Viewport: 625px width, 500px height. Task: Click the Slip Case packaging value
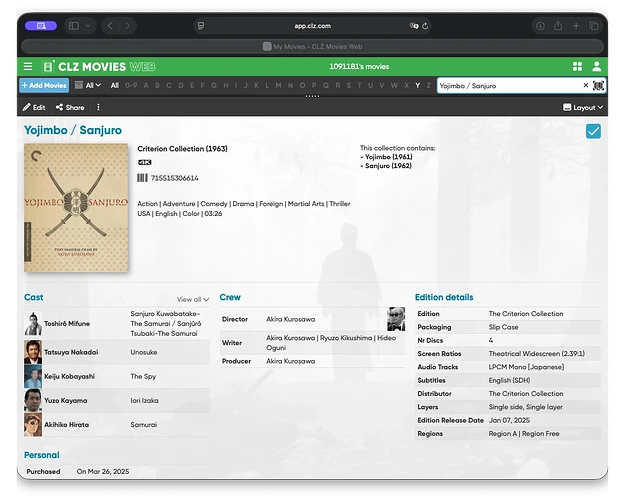(503, 327)
